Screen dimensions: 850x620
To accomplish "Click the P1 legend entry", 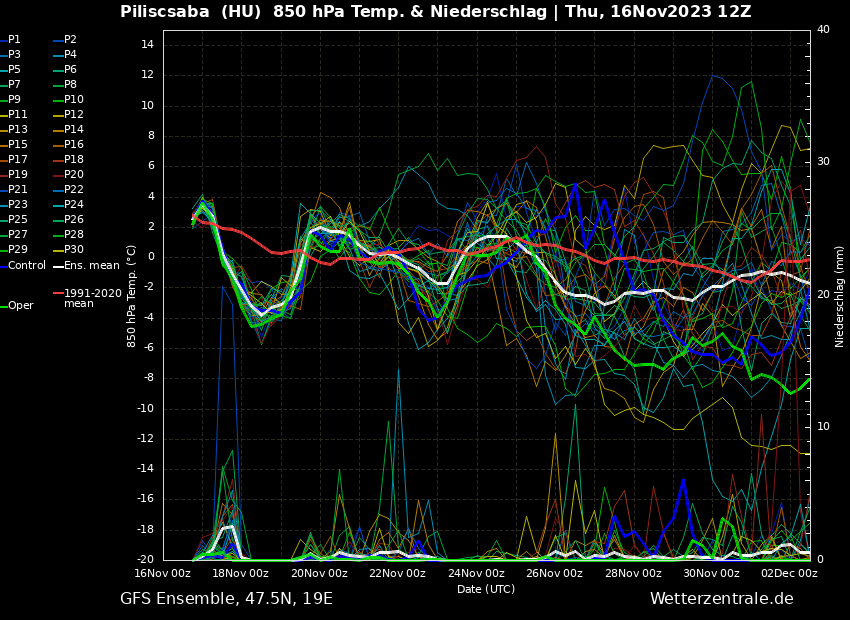I will coord(14,40).
